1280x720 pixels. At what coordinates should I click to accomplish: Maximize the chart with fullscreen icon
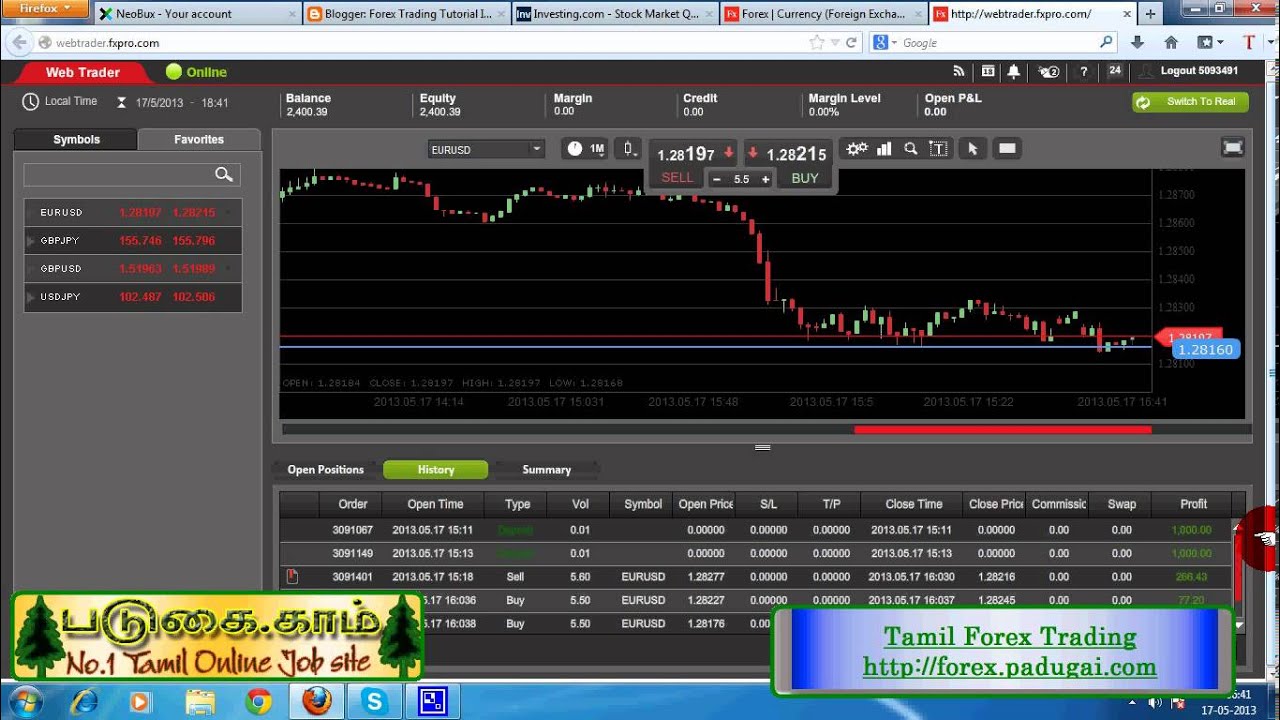click(x=1233, y=148)
